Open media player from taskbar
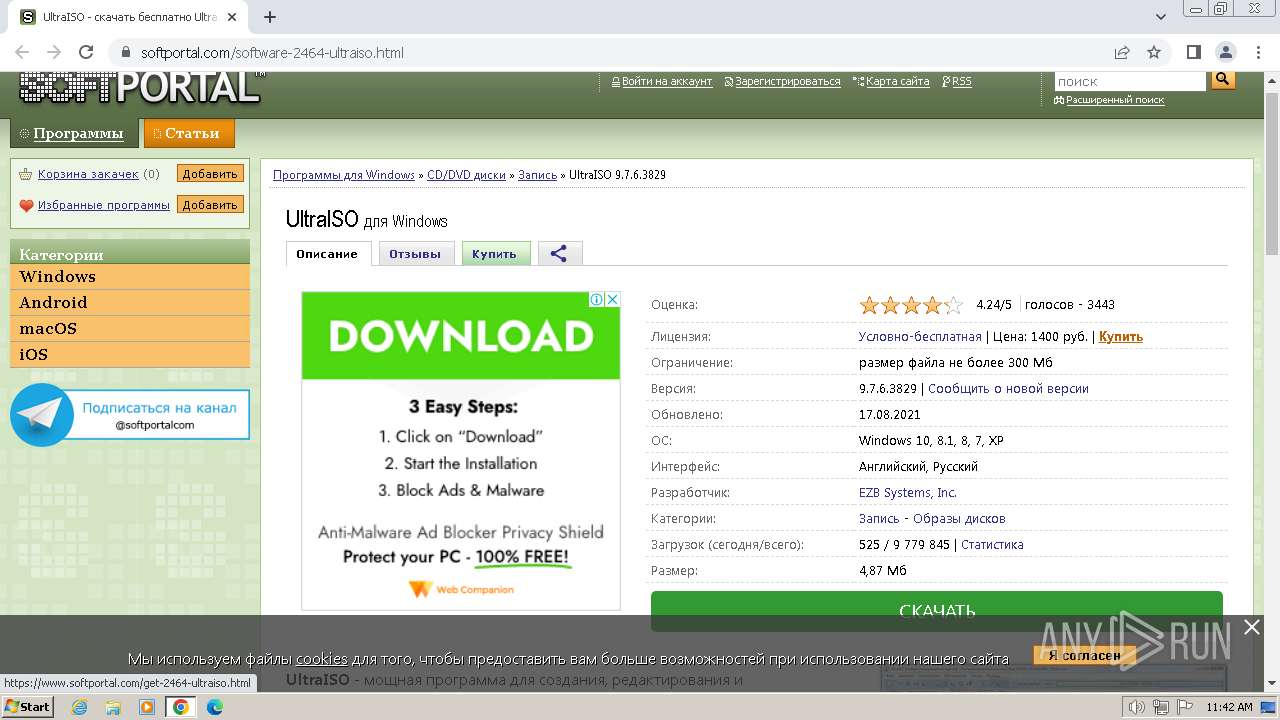Viewport: 1280px width, 720px height. coord(147,707)
